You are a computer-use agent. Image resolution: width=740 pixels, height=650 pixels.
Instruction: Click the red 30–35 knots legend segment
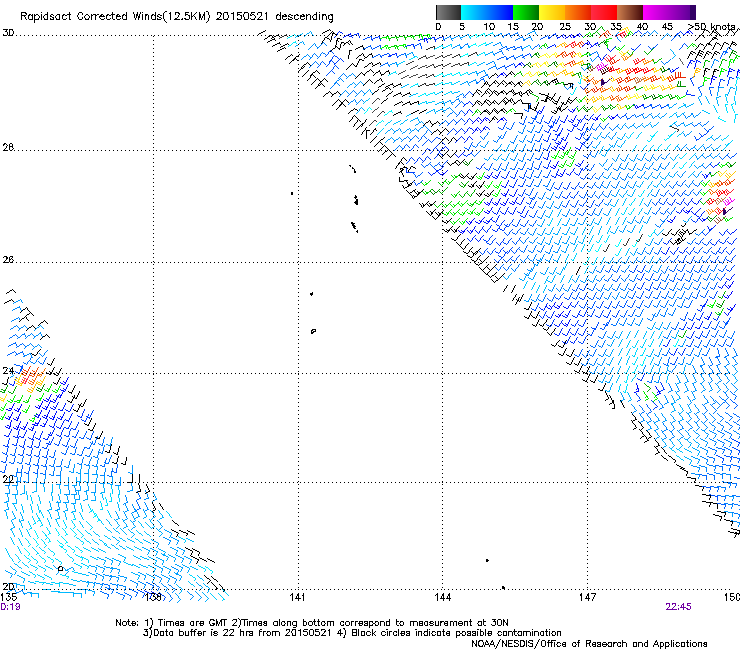[x=604, y=12]
